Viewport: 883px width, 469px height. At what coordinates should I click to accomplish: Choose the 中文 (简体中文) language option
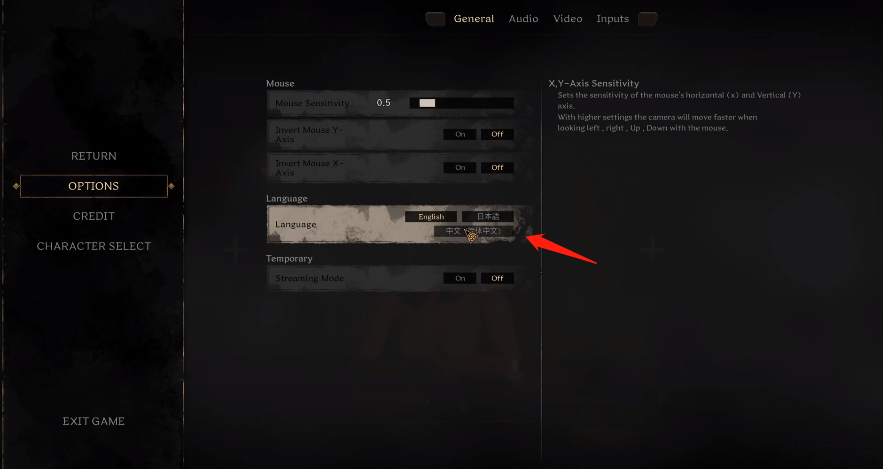[x=474, y=231]
